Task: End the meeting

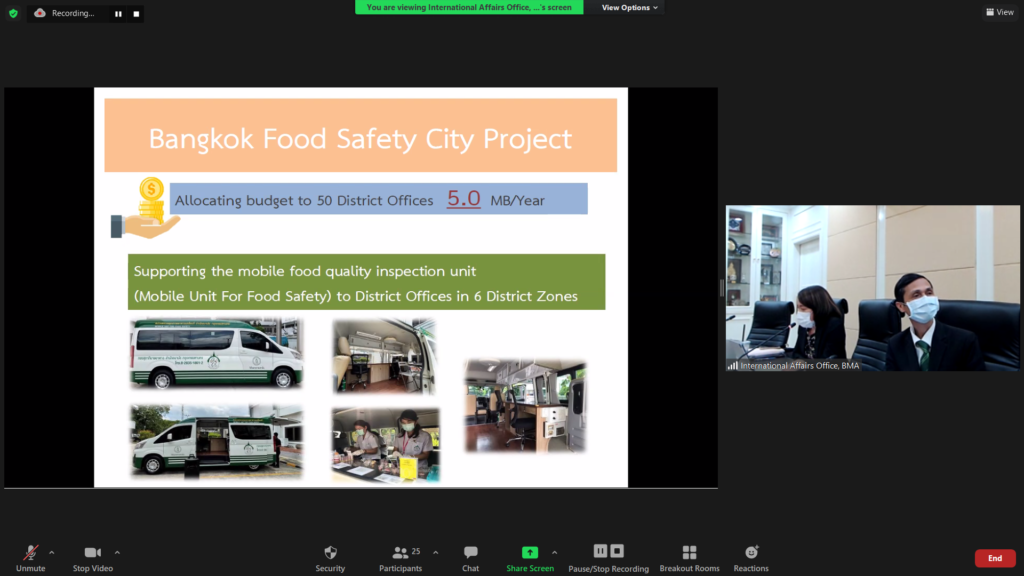Action: pos(994,558)
